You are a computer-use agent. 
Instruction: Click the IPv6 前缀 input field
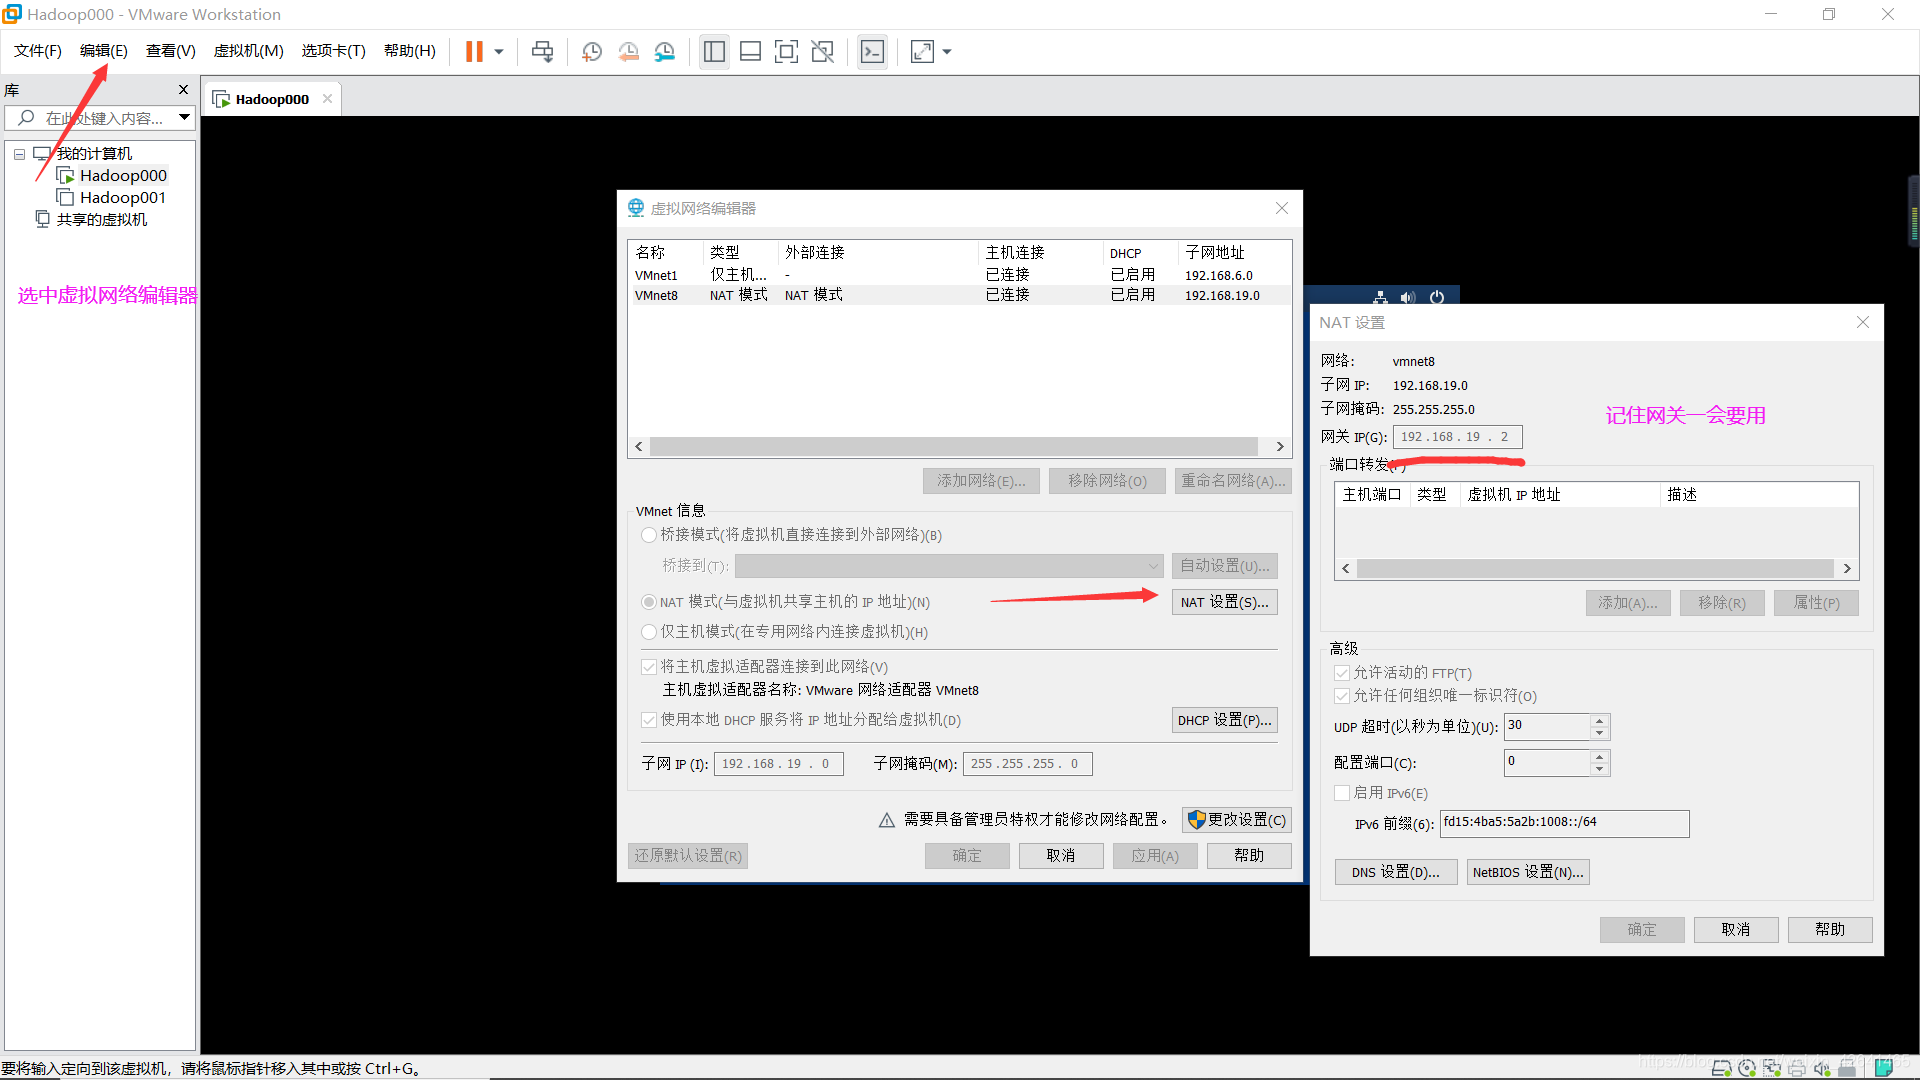(x=1564, y=823)
